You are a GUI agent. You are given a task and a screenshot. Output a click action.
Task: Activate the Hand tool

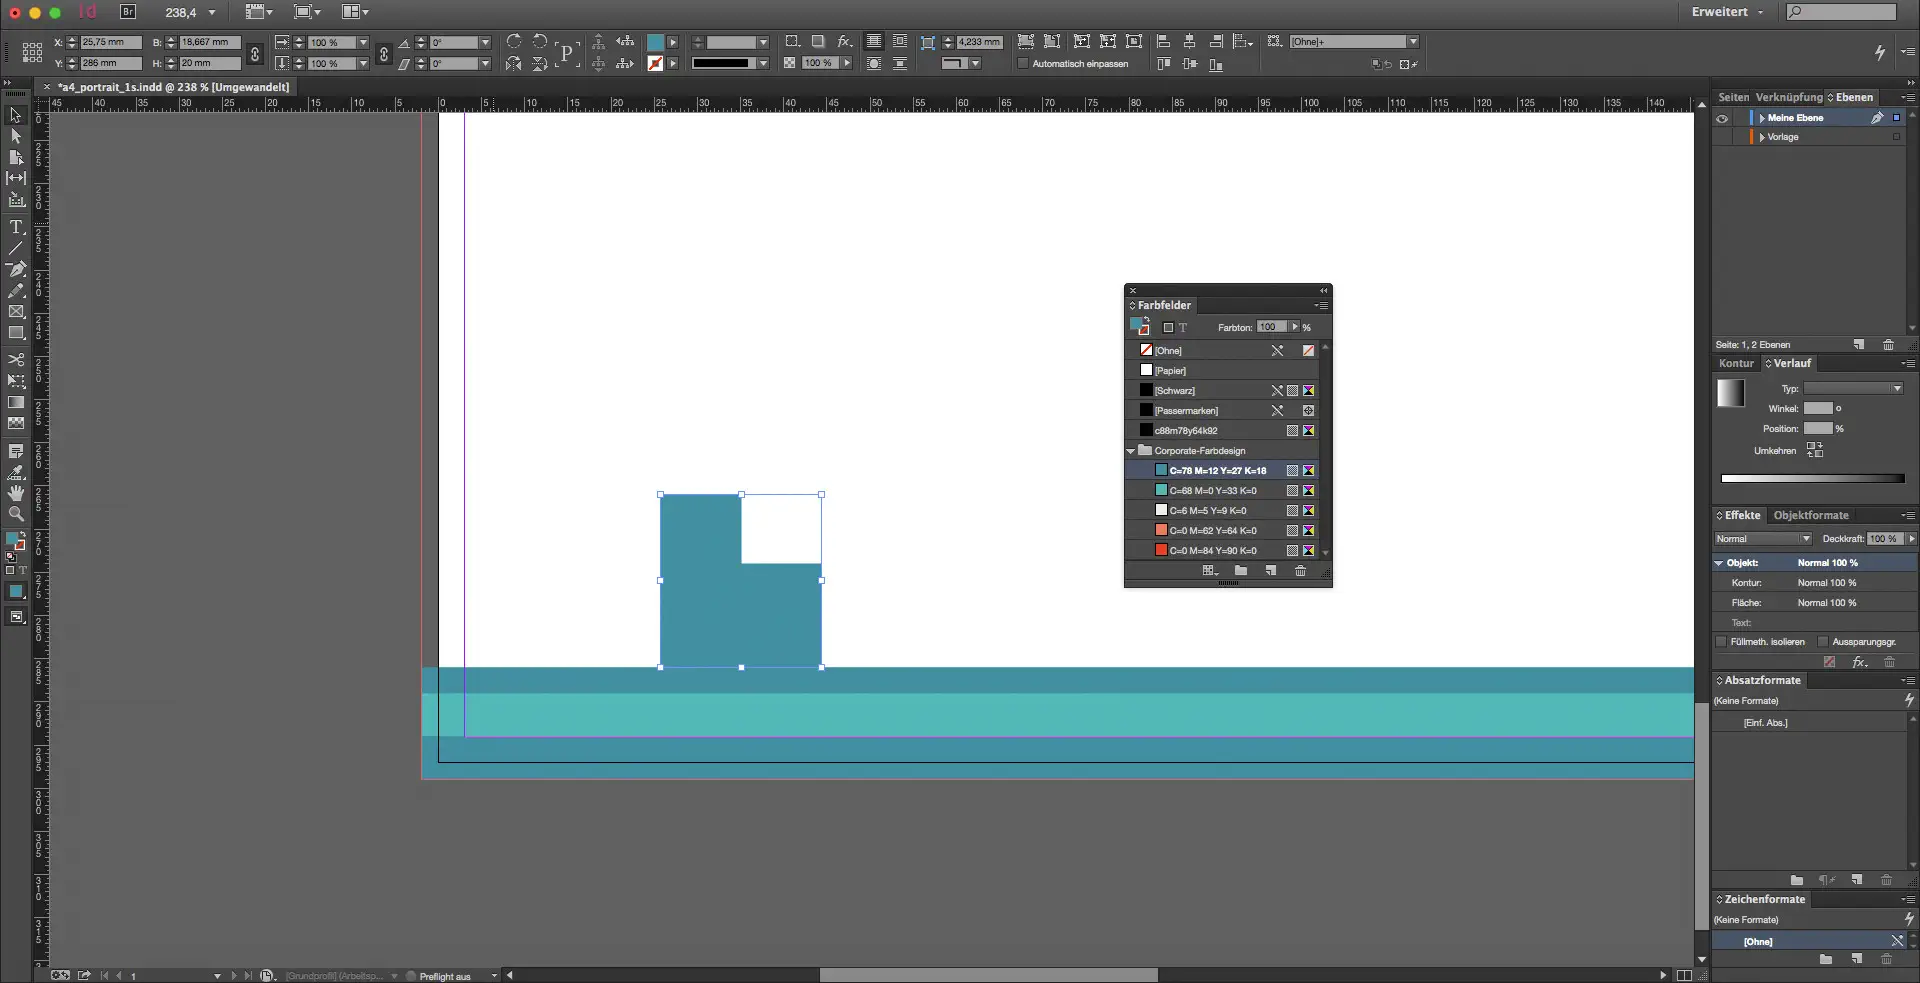click(16, 493)
